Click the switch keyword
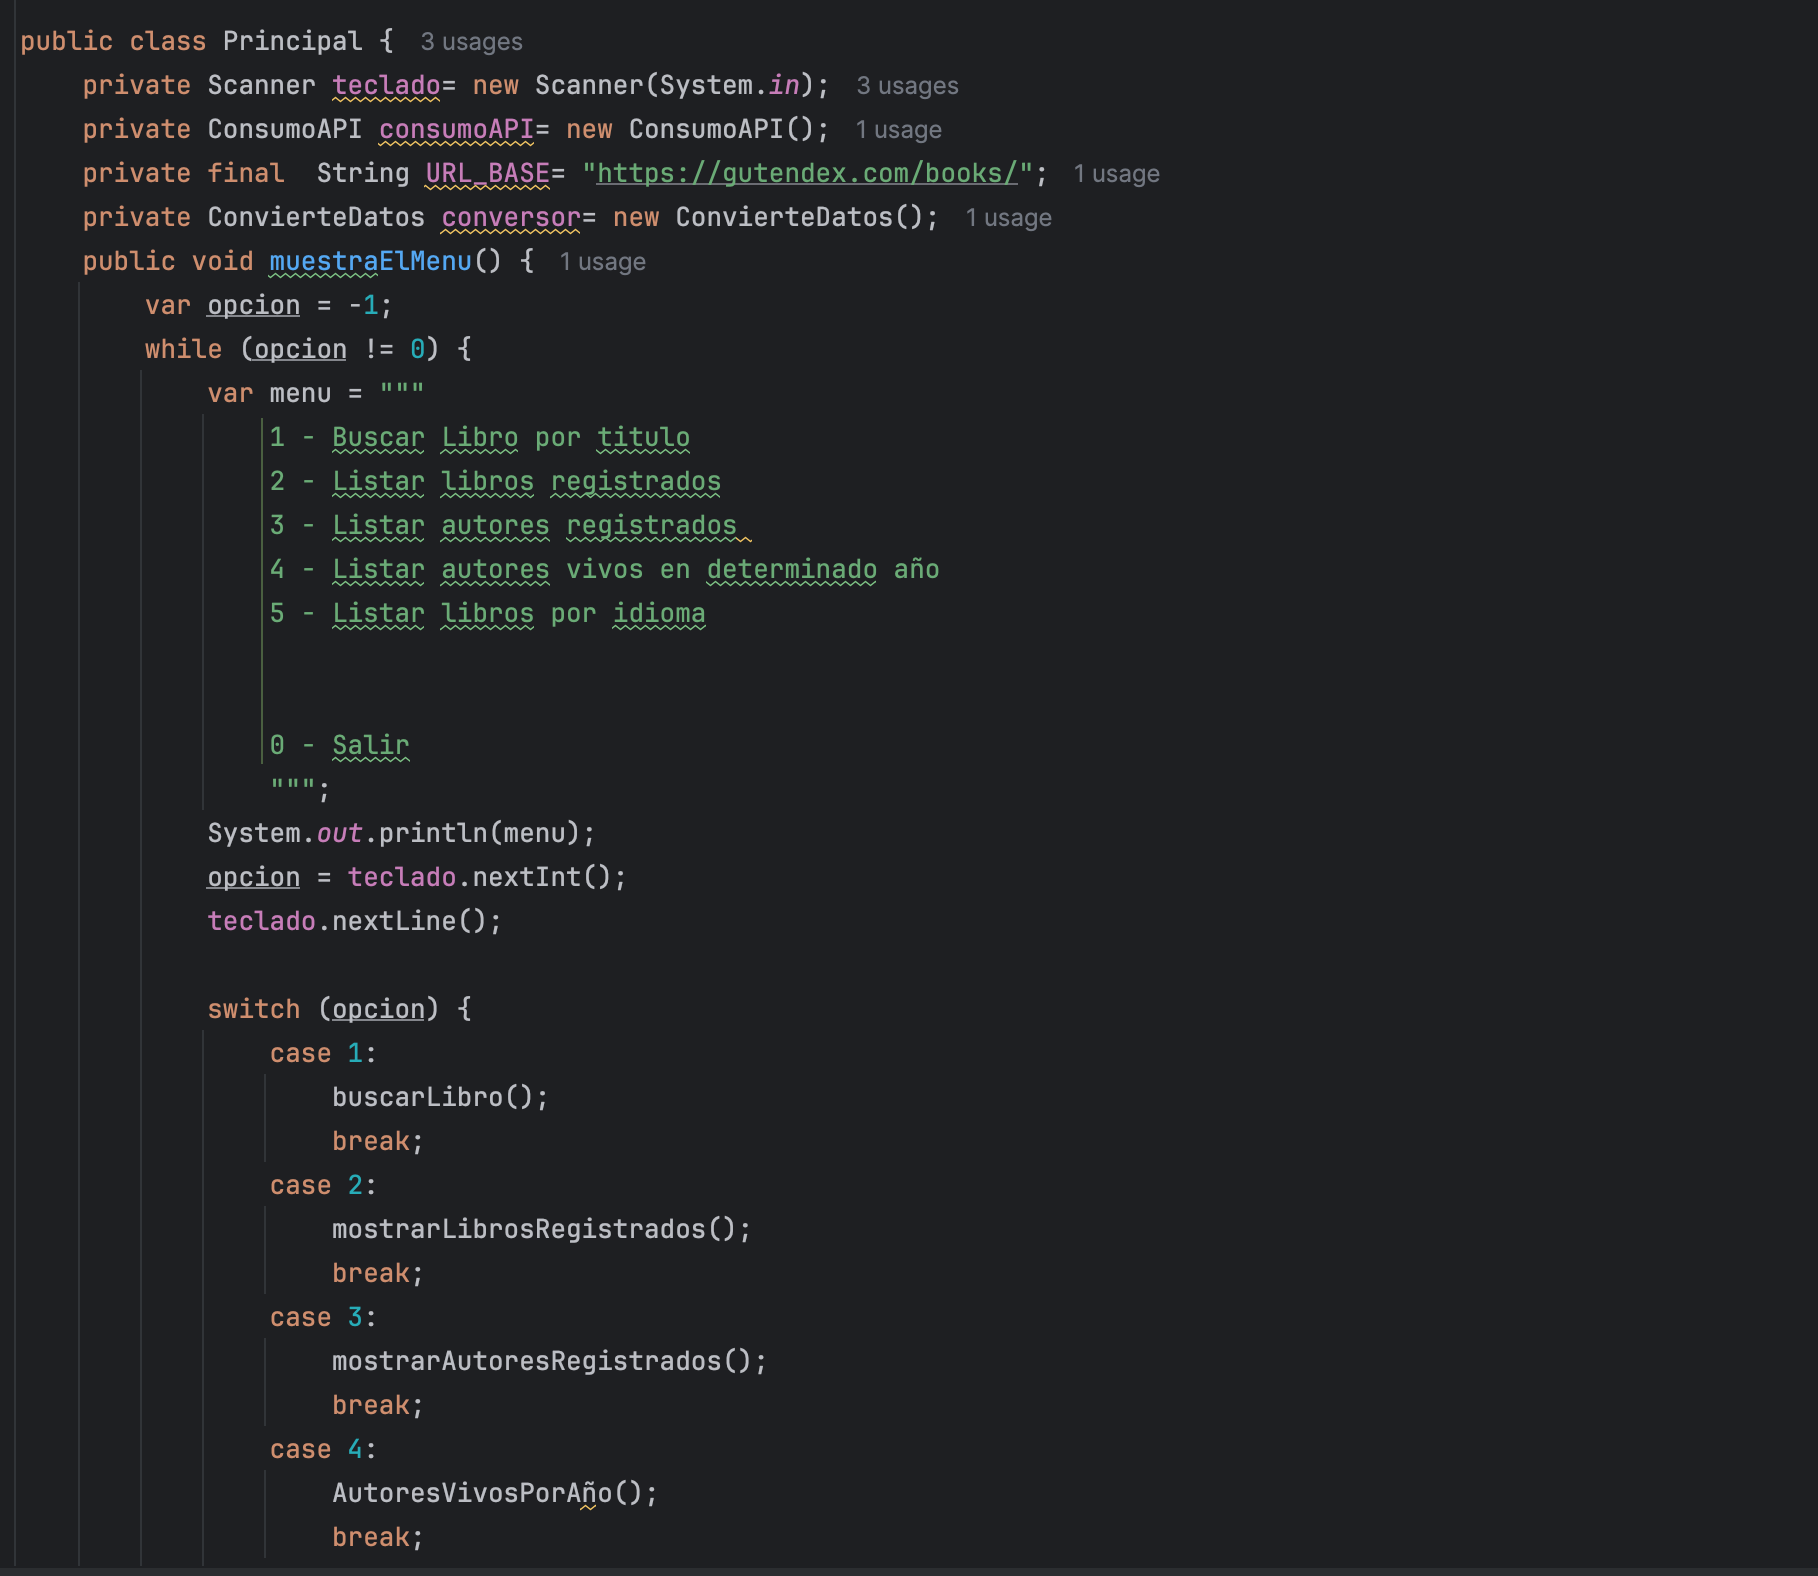 253,1009
